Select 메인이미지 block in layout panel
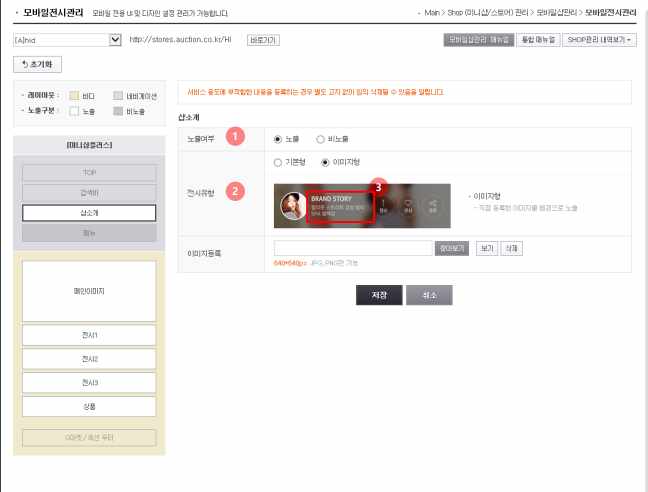This screenshot has width=648, height=492. 89,291
